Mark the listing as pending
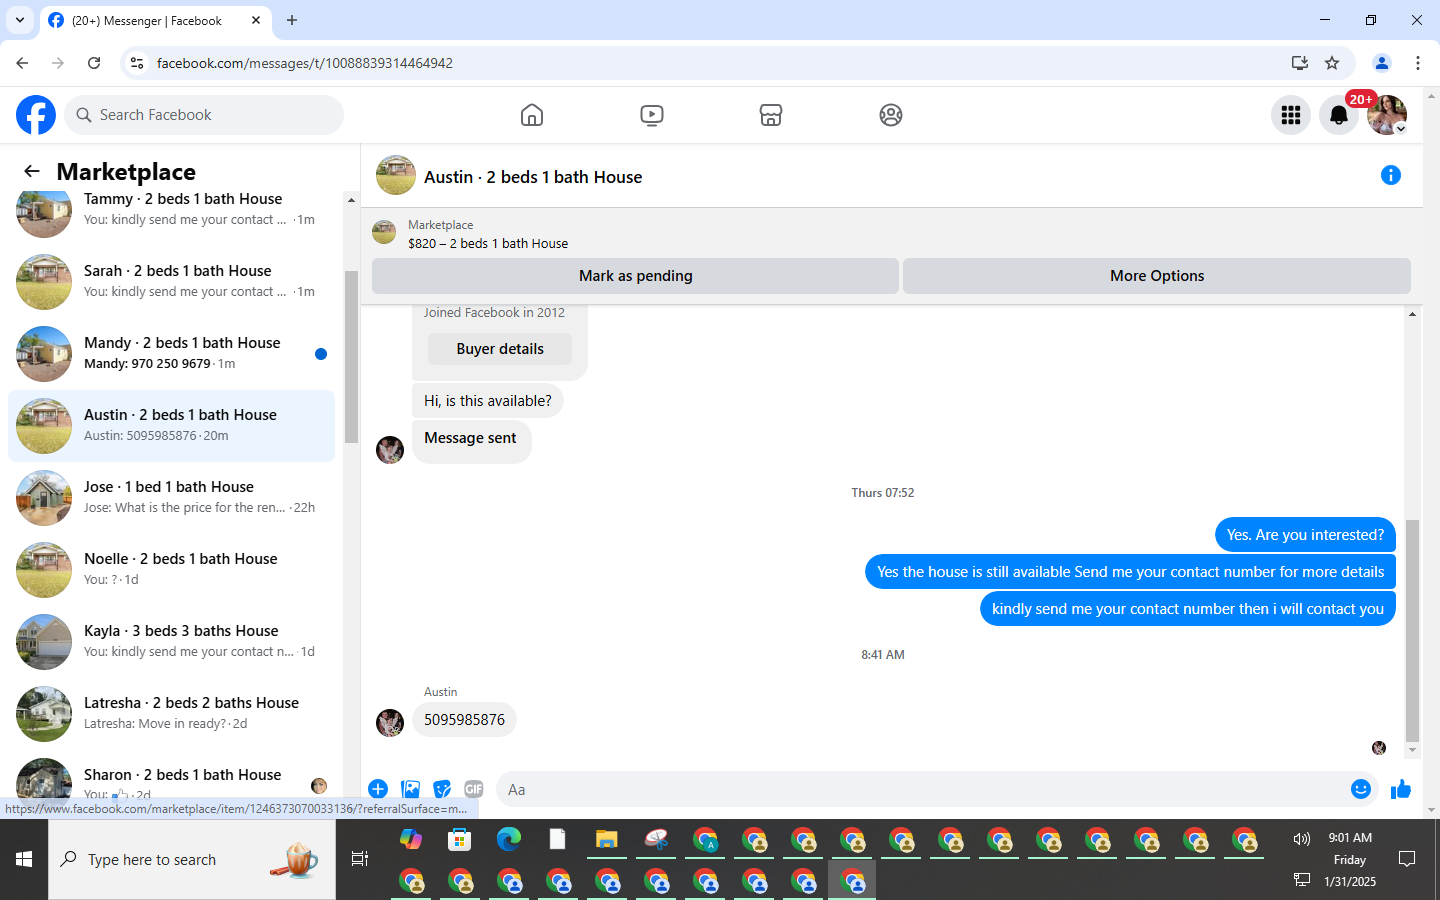The height and width of the screenshot is (900, 1440). coord(635,276)
